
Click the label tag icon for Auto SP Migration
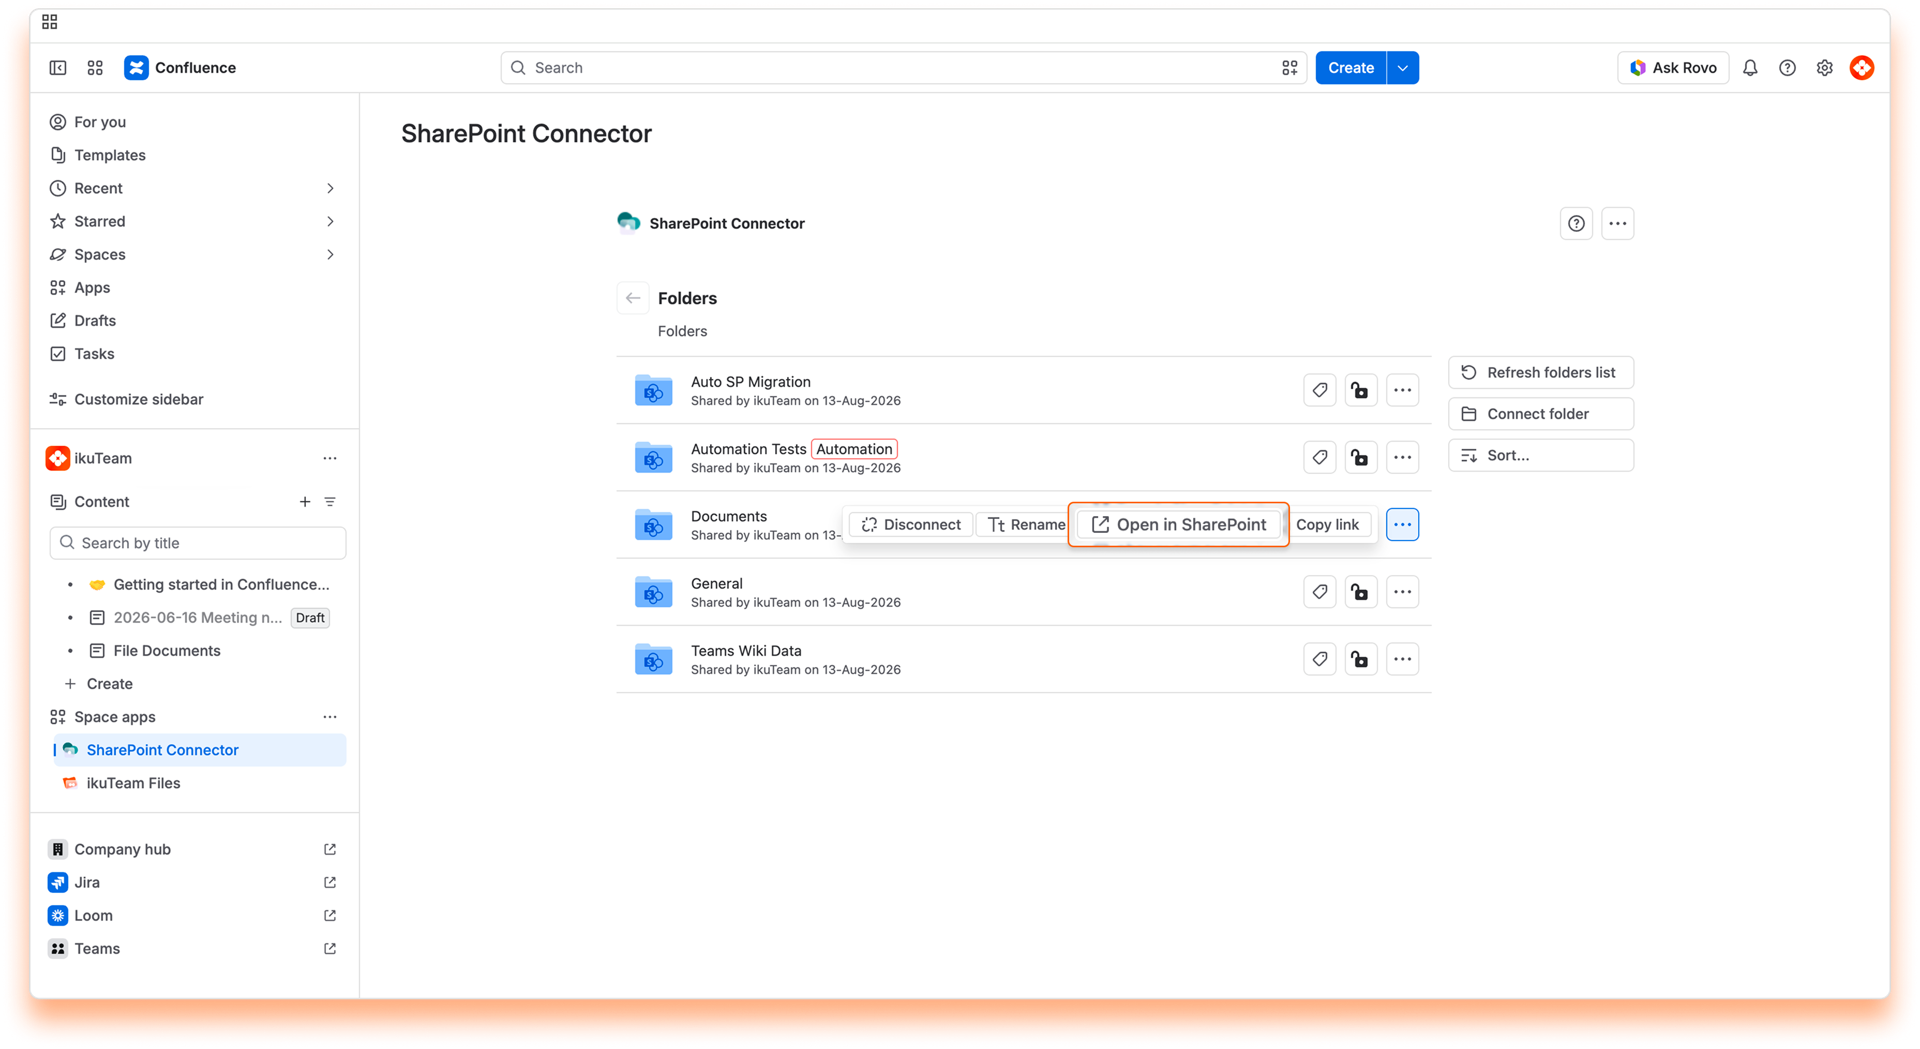[x=1320, y=390]
